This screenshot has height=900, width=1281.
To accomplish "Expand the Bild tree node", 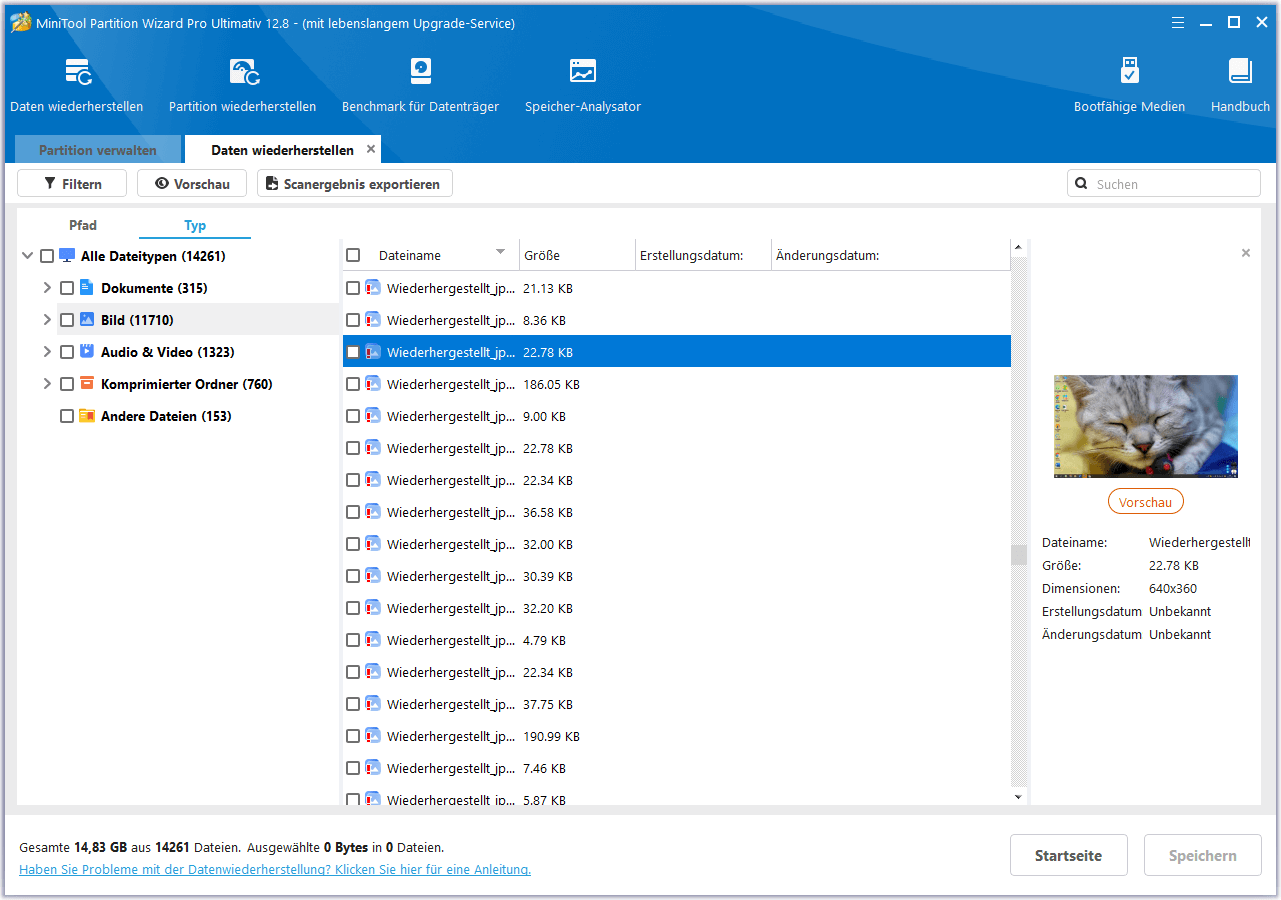I will (x=47, y=320).
